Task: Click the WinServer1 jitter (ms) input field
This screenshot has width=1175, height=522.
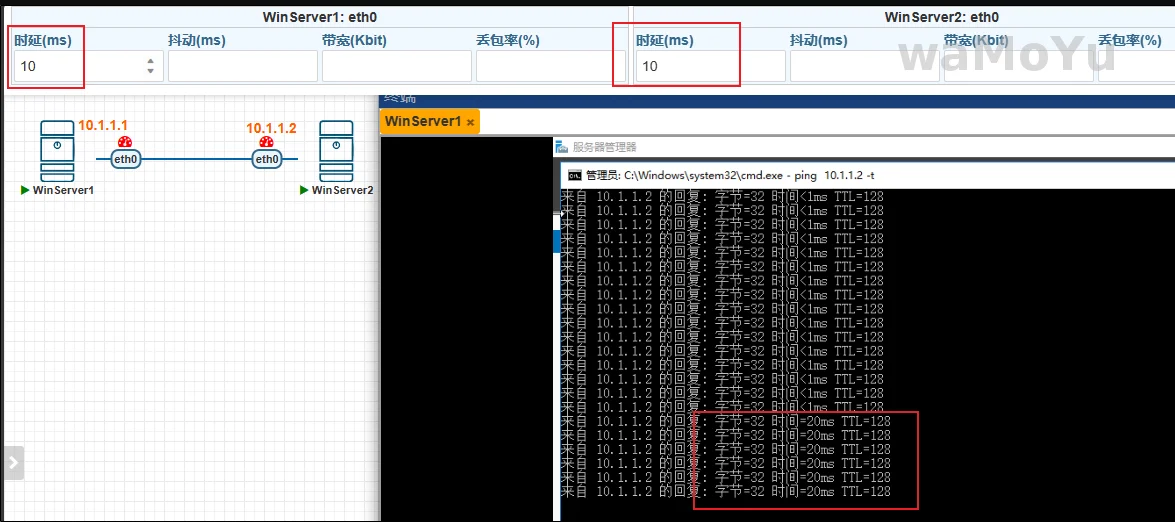Action: point(242,66)
